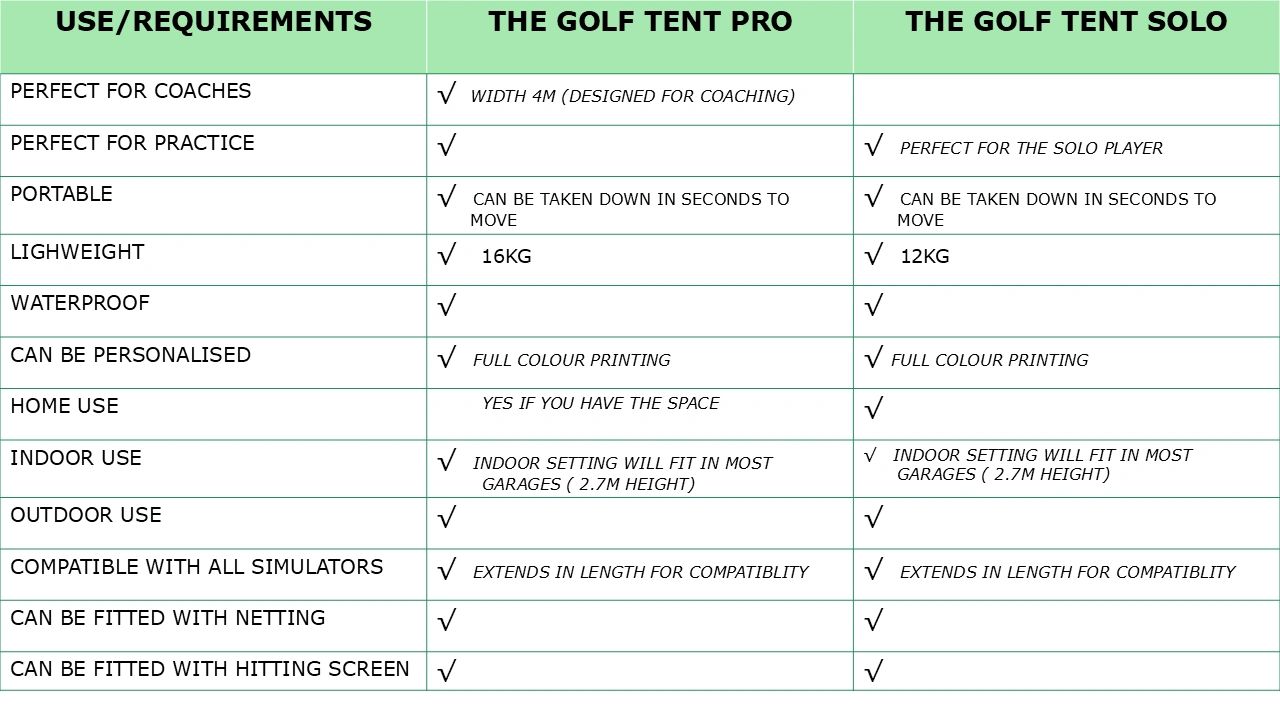Click "Yes if you have the space" text

(x=600, y=403)
